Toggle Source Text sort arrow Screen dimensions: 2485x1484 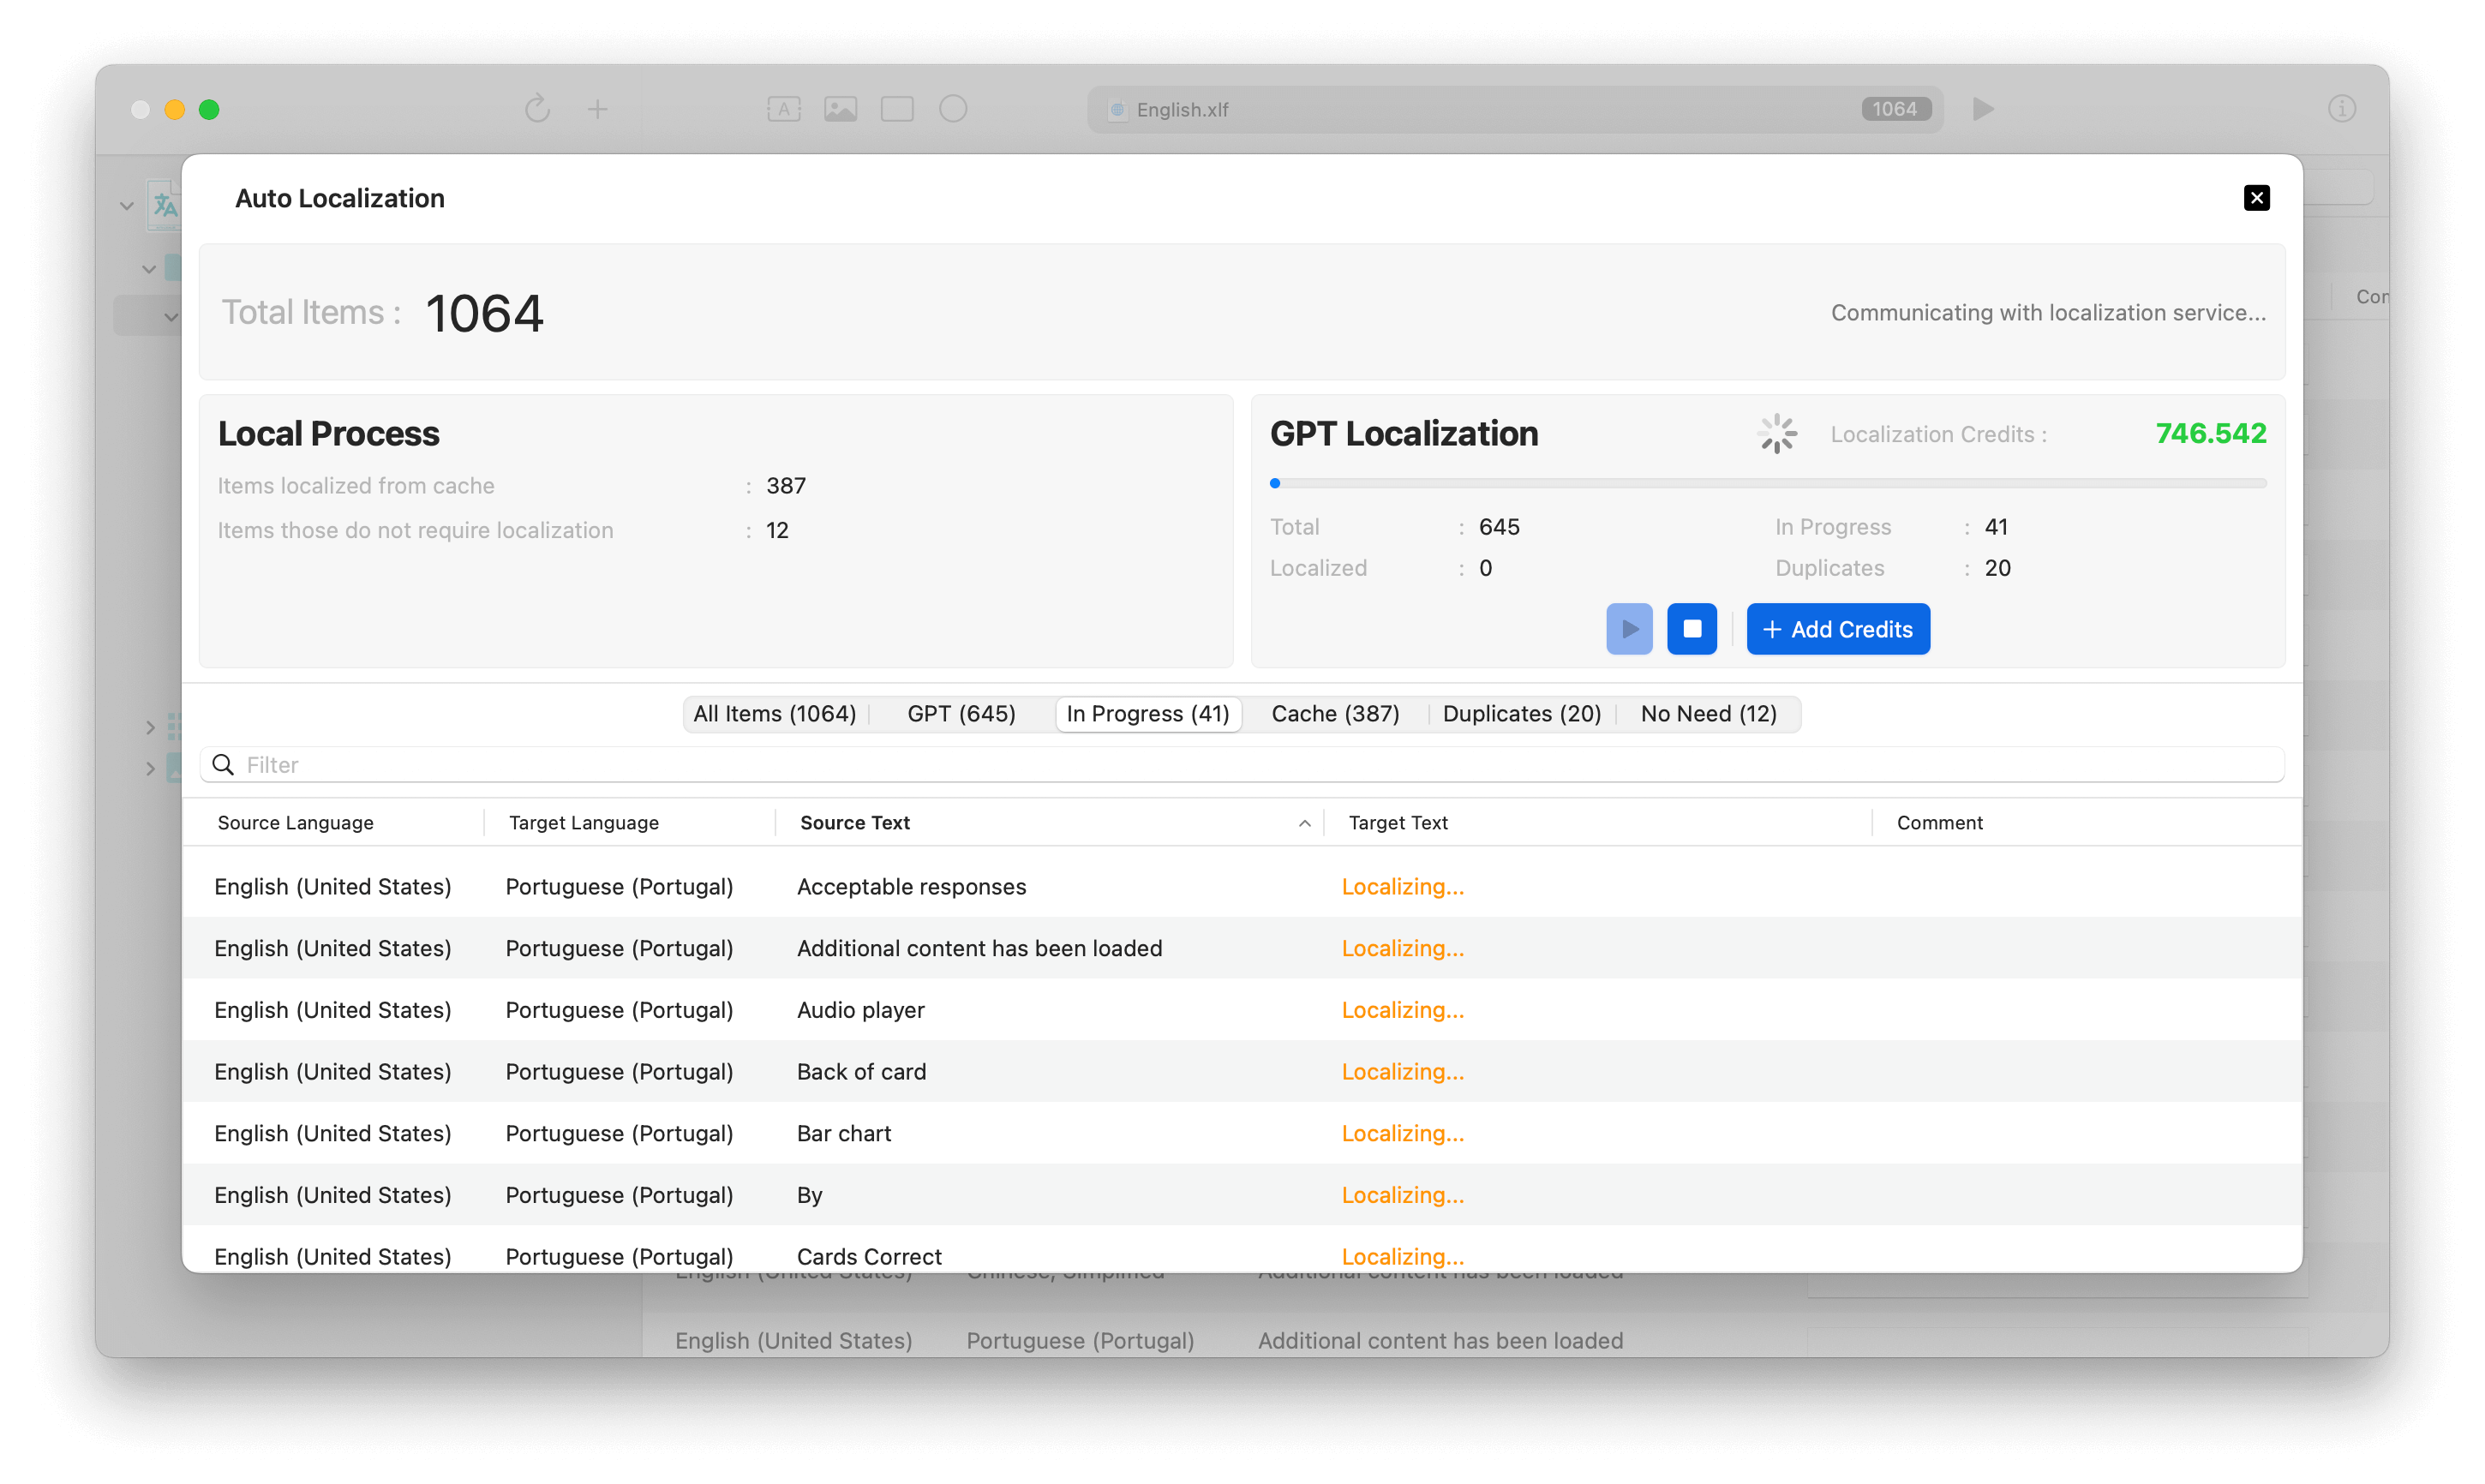[1304, 823]
